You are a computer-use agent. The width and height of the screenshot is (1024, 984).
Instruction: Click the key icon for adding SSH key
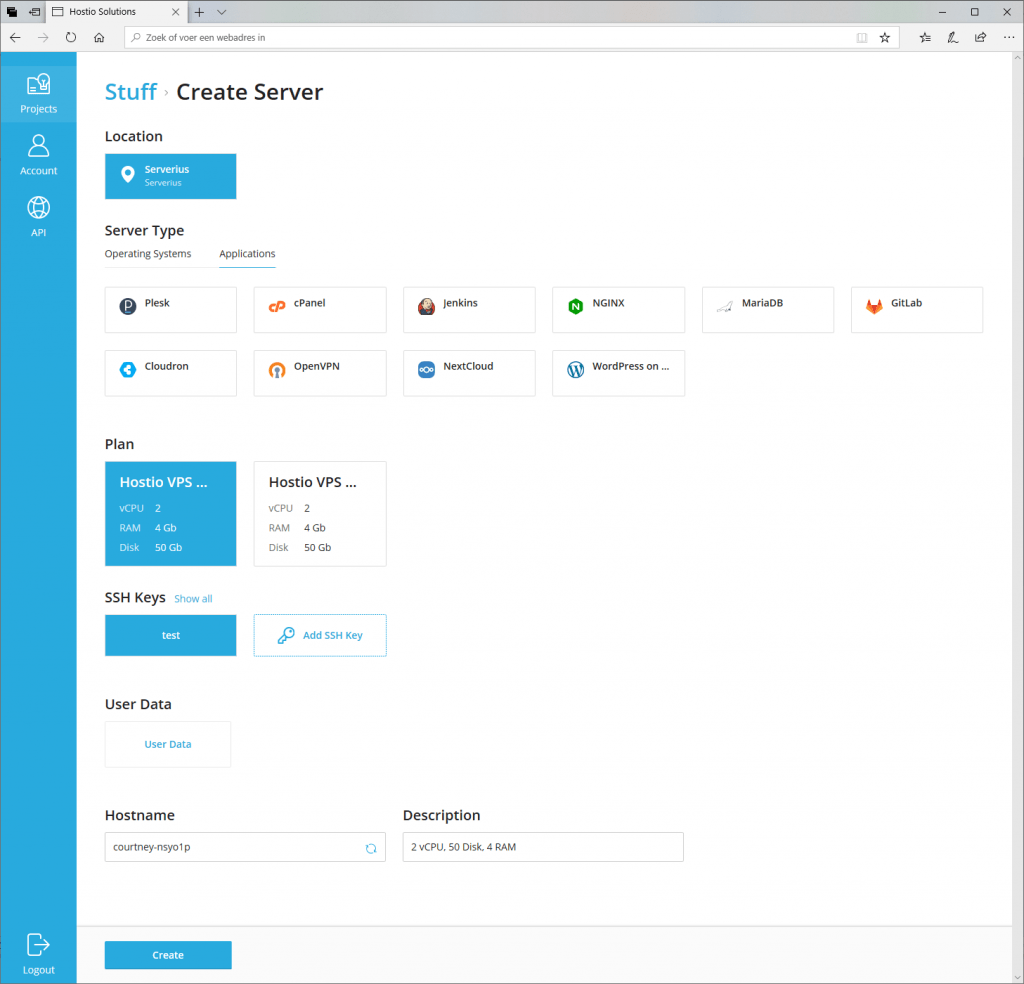[x=286, y=635]
